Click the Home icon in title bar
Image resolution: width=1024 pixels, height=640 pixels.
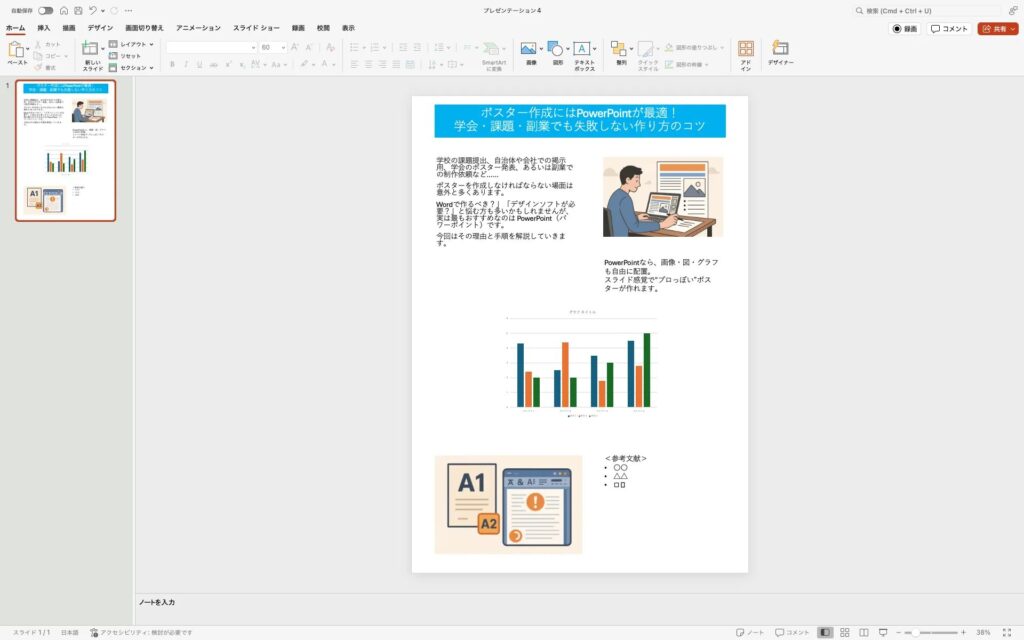[64, 10]
